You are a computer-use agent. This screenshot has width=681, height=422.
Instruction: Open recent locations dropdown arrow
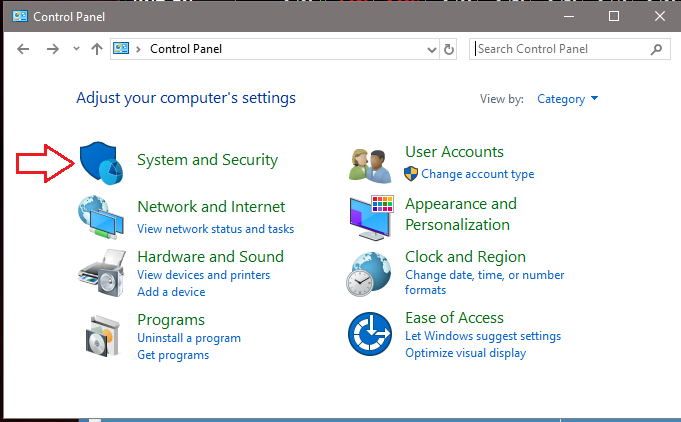[76, 49]
